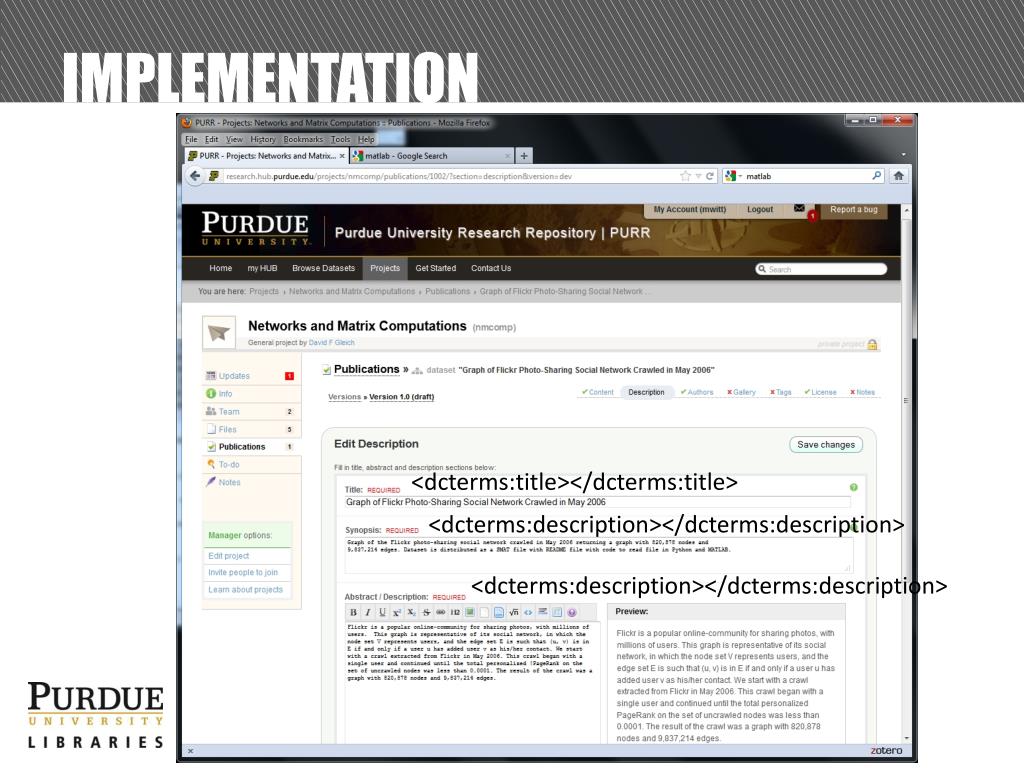Image resolution: width=1024 pixels, height=768 pixels.
Task: Click the Save changes button
Action: [825, 445]
